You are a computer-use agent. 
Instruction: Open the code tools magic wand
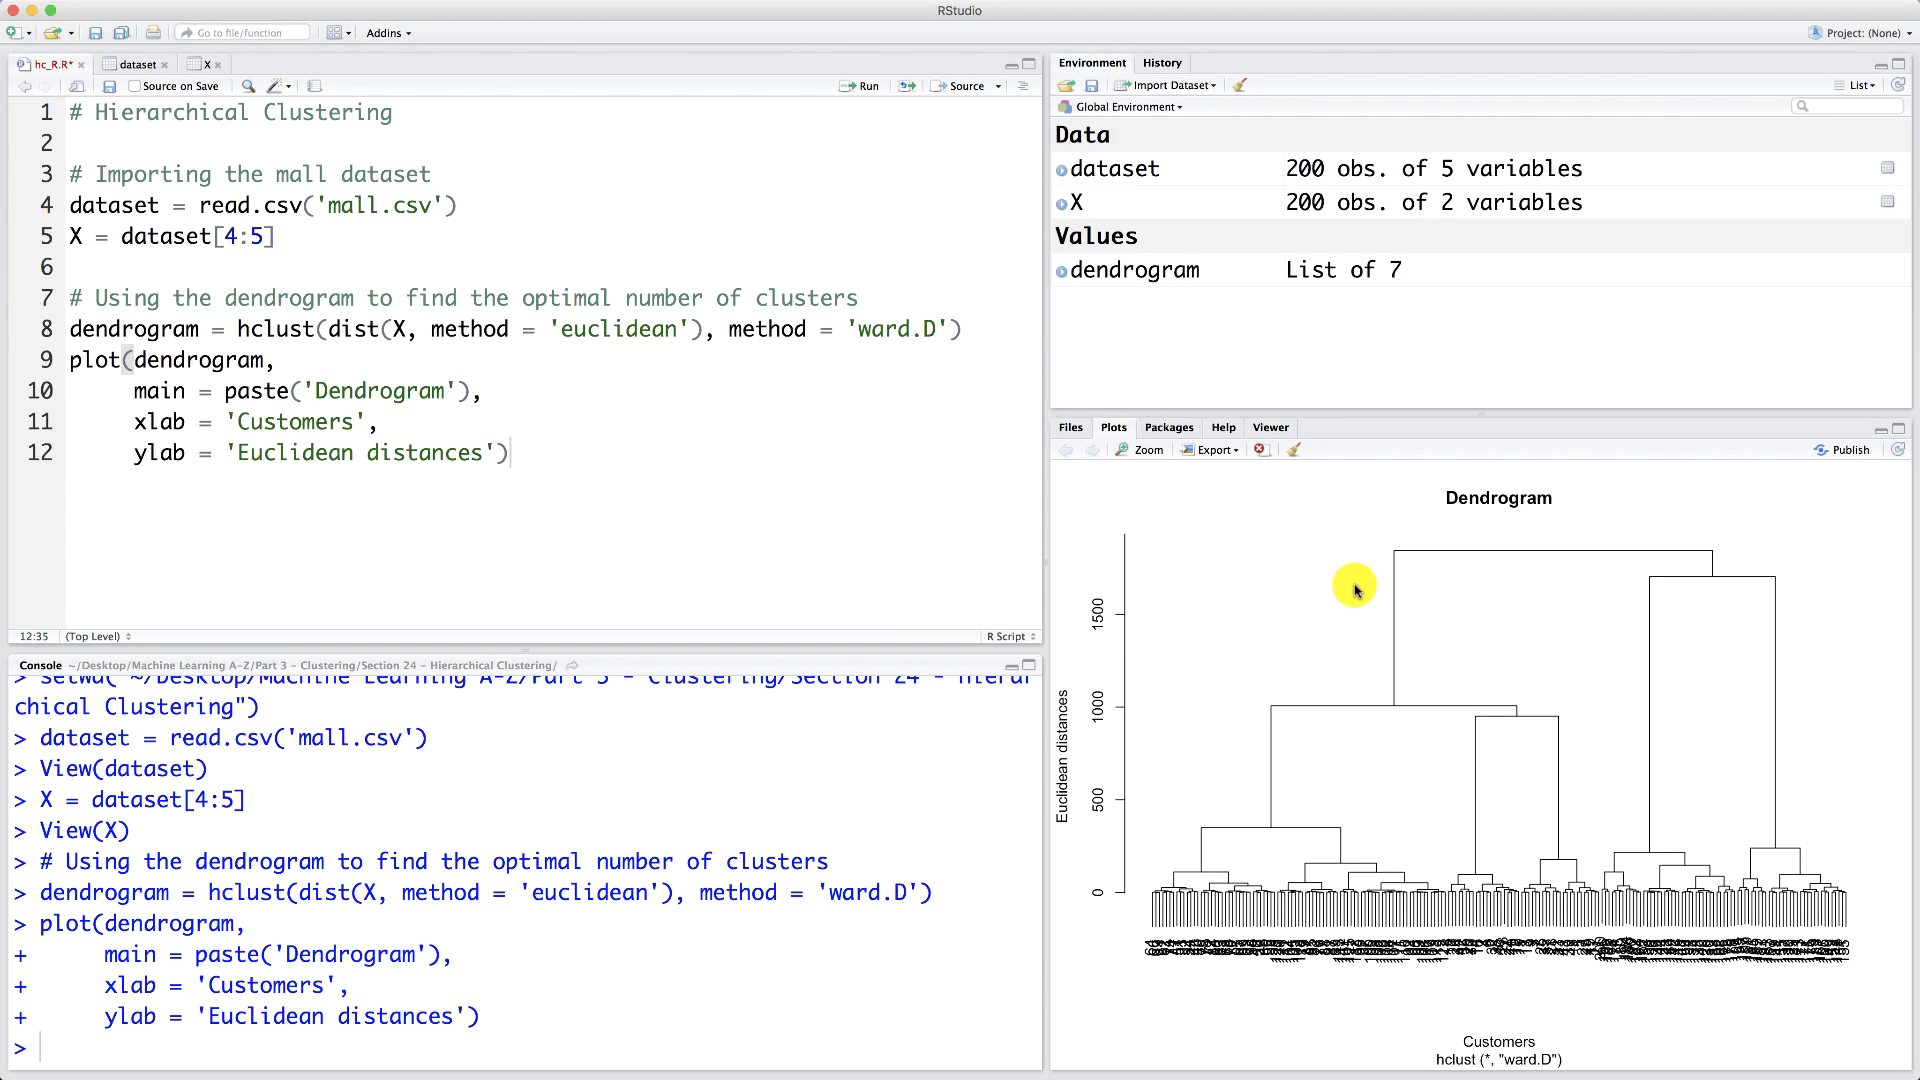click(x=275, y=86)
